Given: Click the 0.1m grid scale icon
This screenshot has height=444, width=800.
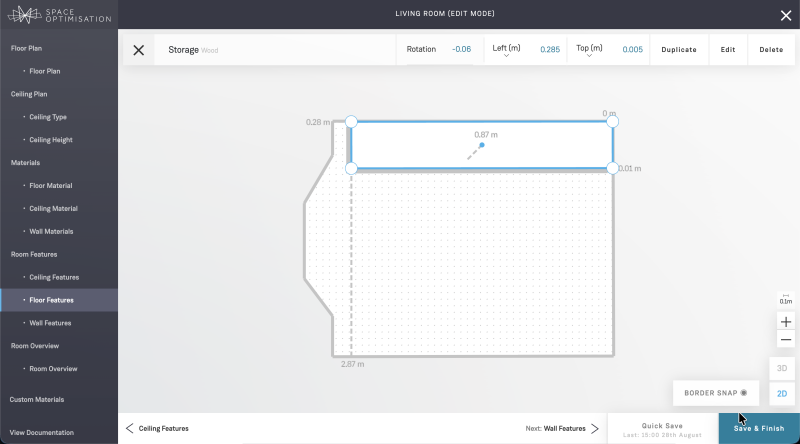Looking at the screenshot, I should click(786, 300).
